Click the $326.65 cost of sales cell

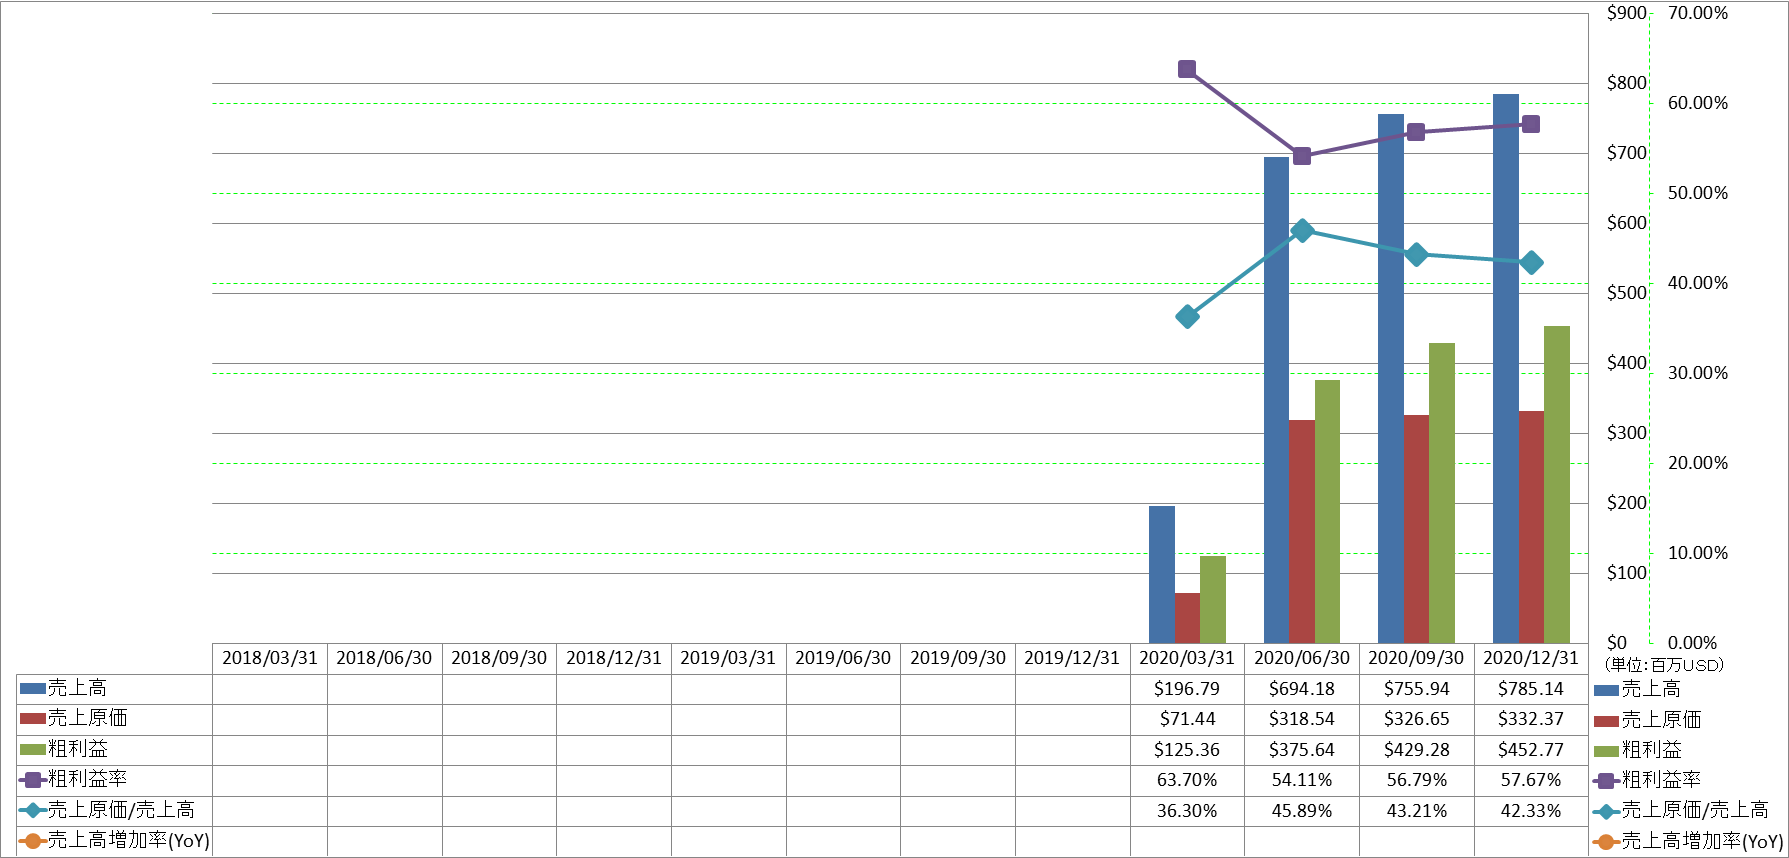(1416, 719)
